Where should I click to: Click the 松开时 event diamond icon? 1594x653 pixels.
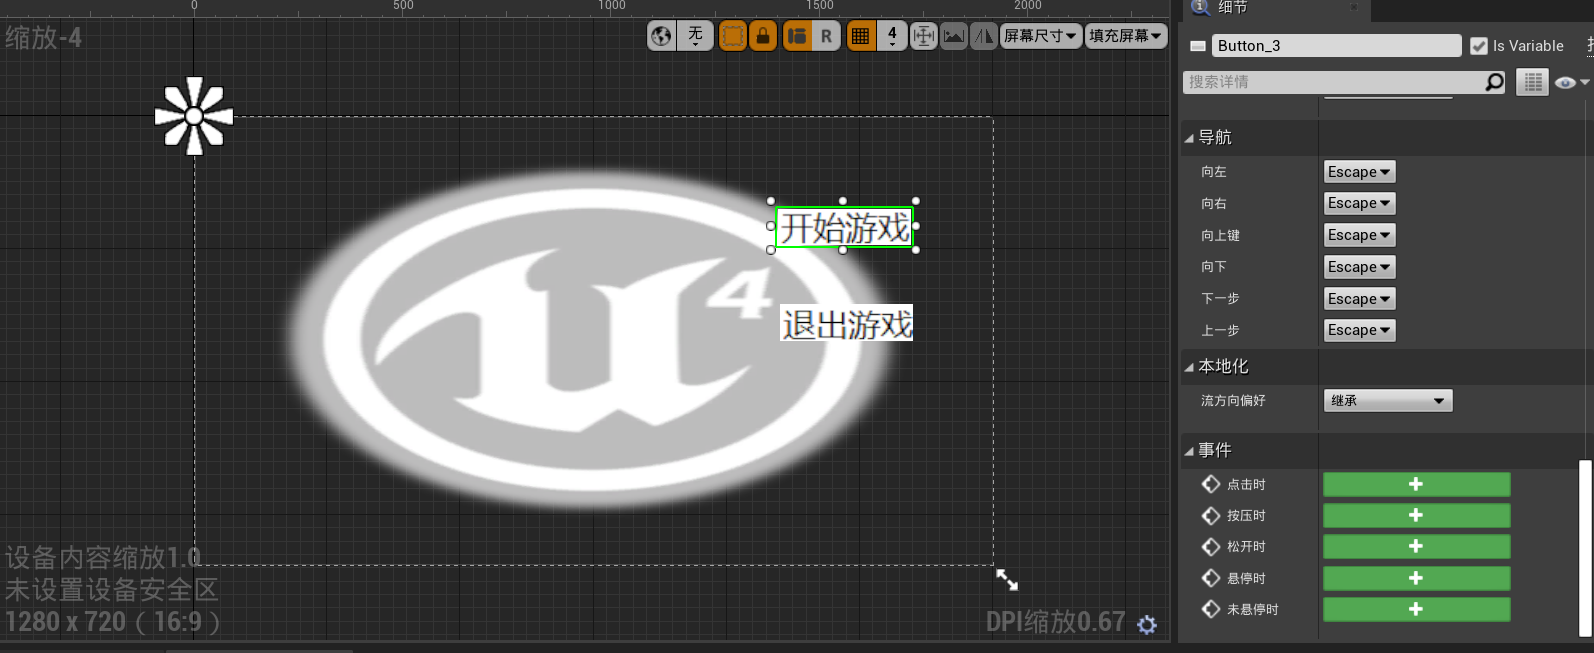pyautogui.click(x=1211, y=546)
